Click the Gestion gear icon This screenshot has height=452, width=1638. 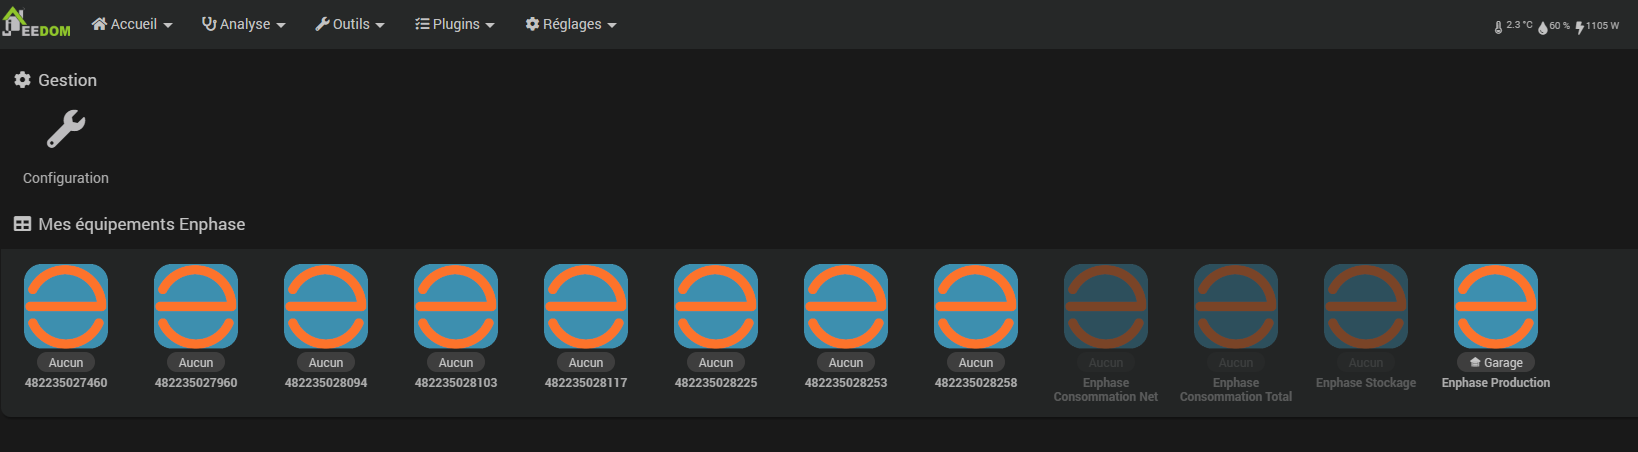22,80
